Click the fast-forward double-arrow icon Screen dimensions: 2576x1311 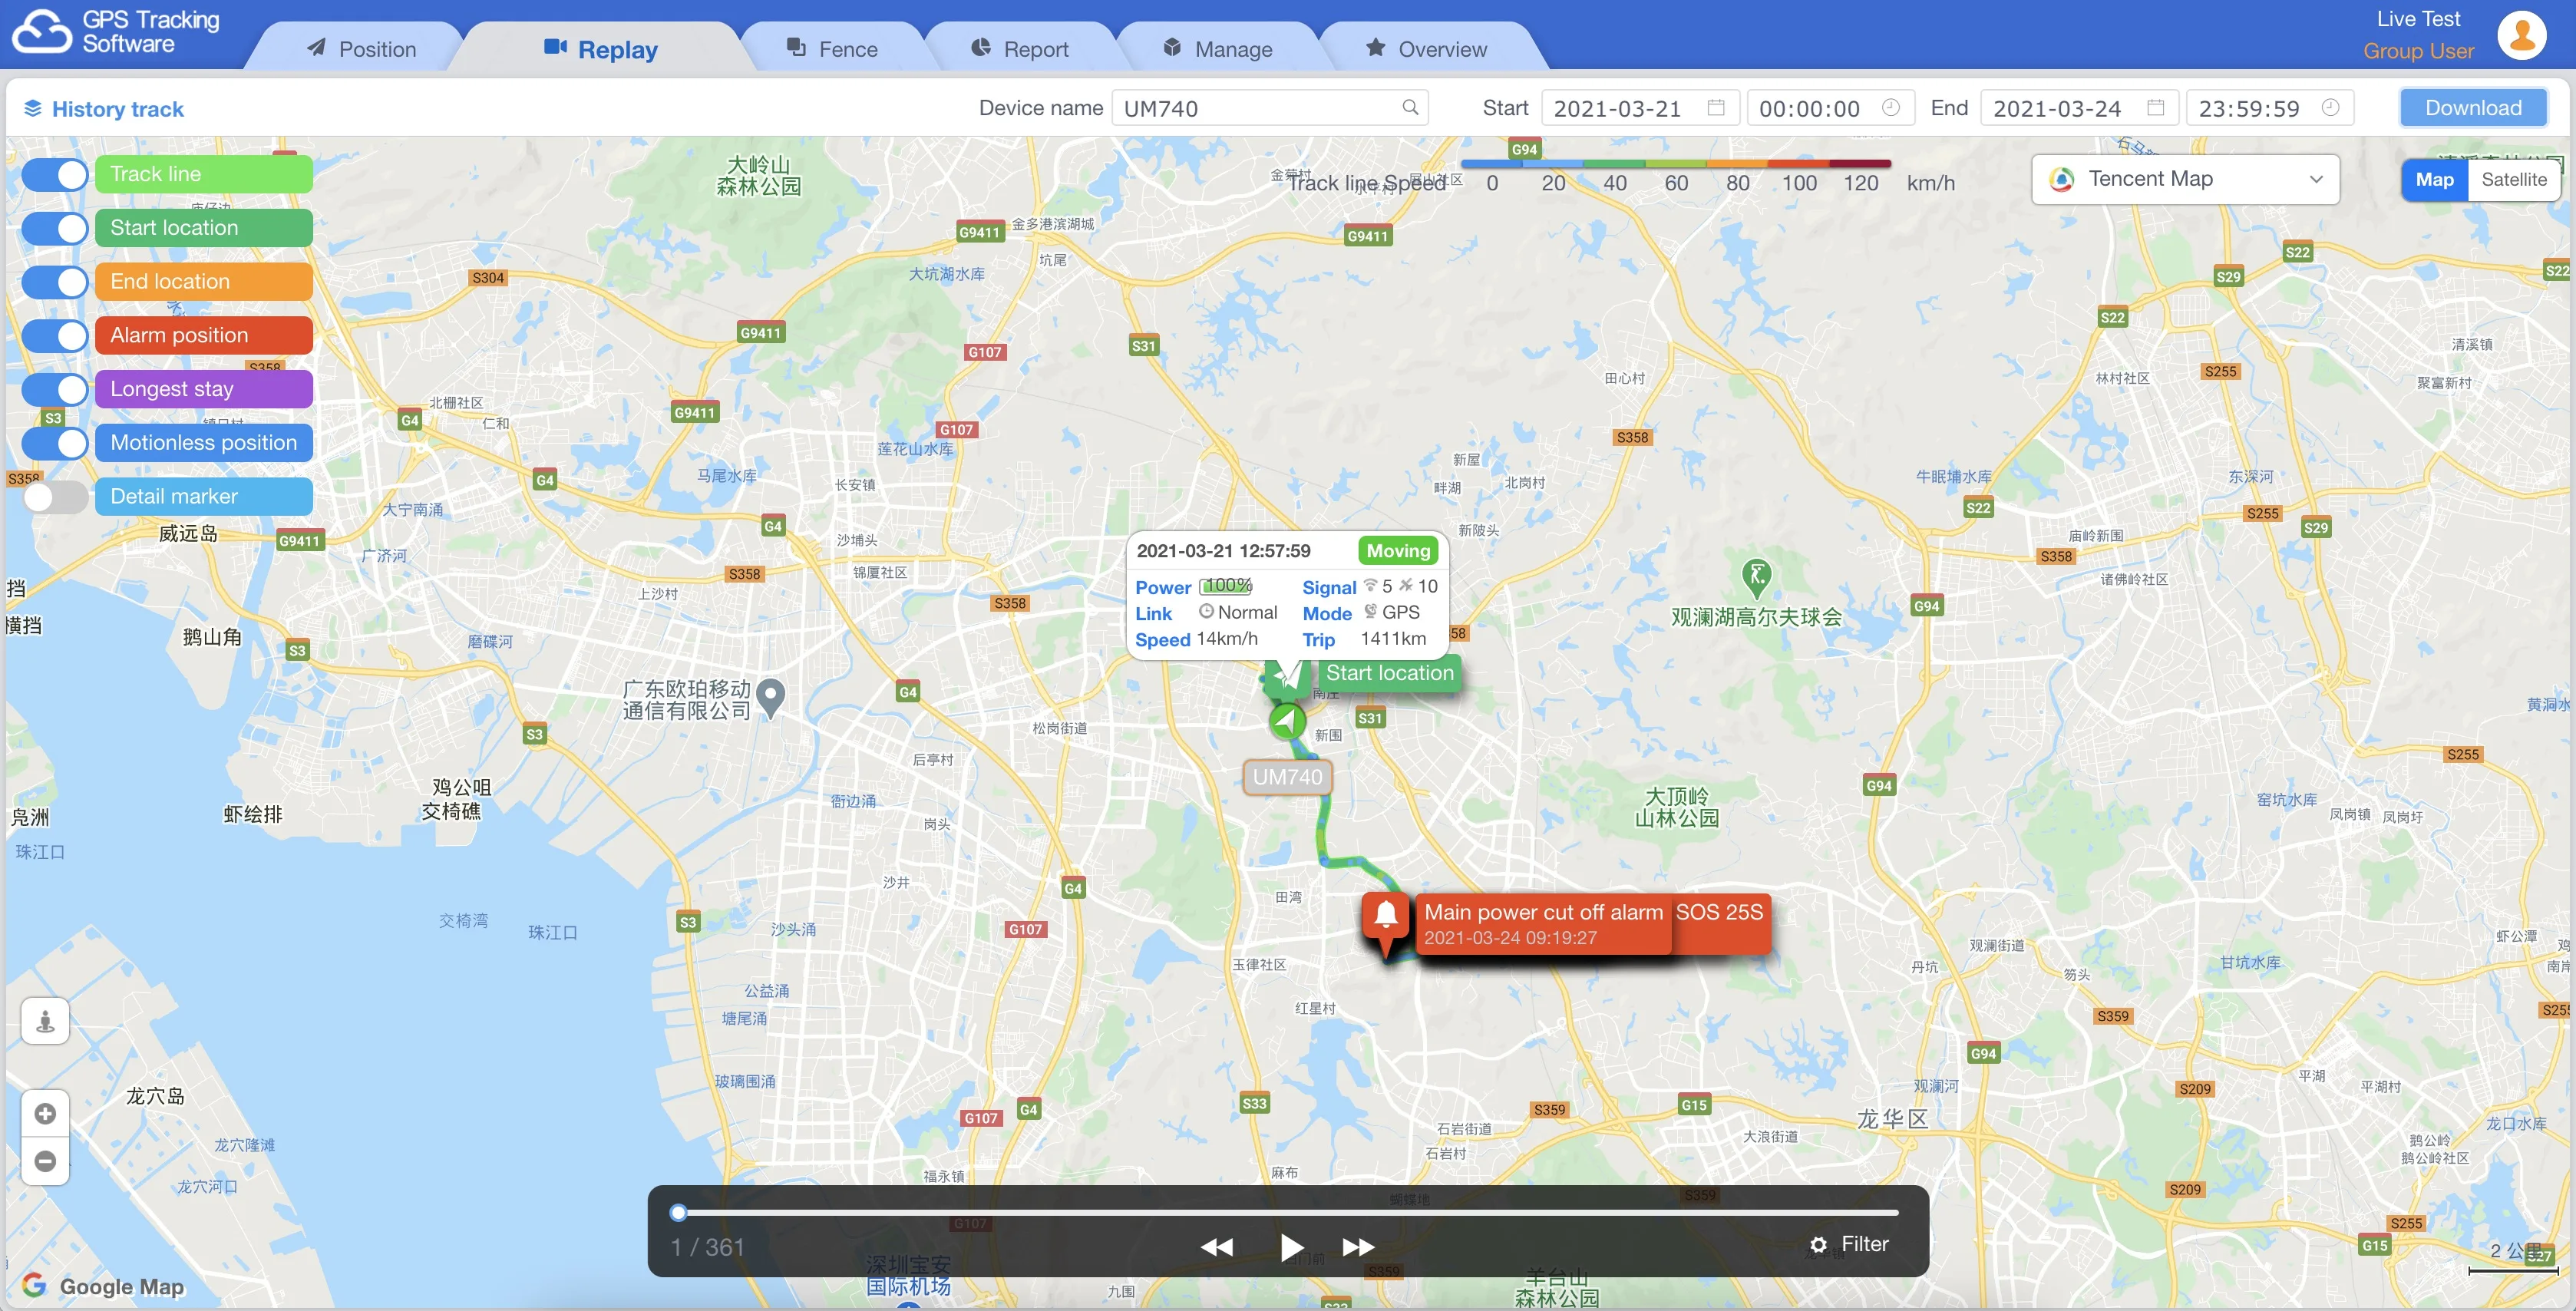[x=1357, y=1247]
